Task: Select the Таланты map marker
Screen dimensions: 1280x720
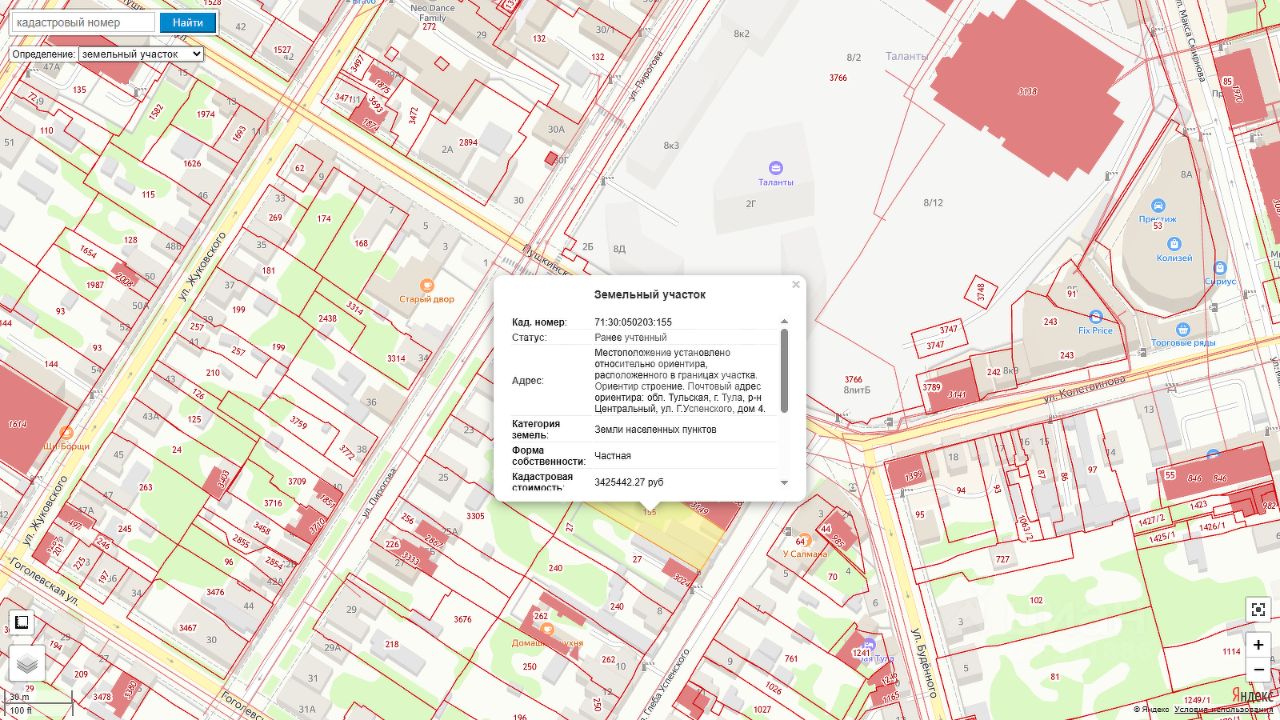Action: 775,168
